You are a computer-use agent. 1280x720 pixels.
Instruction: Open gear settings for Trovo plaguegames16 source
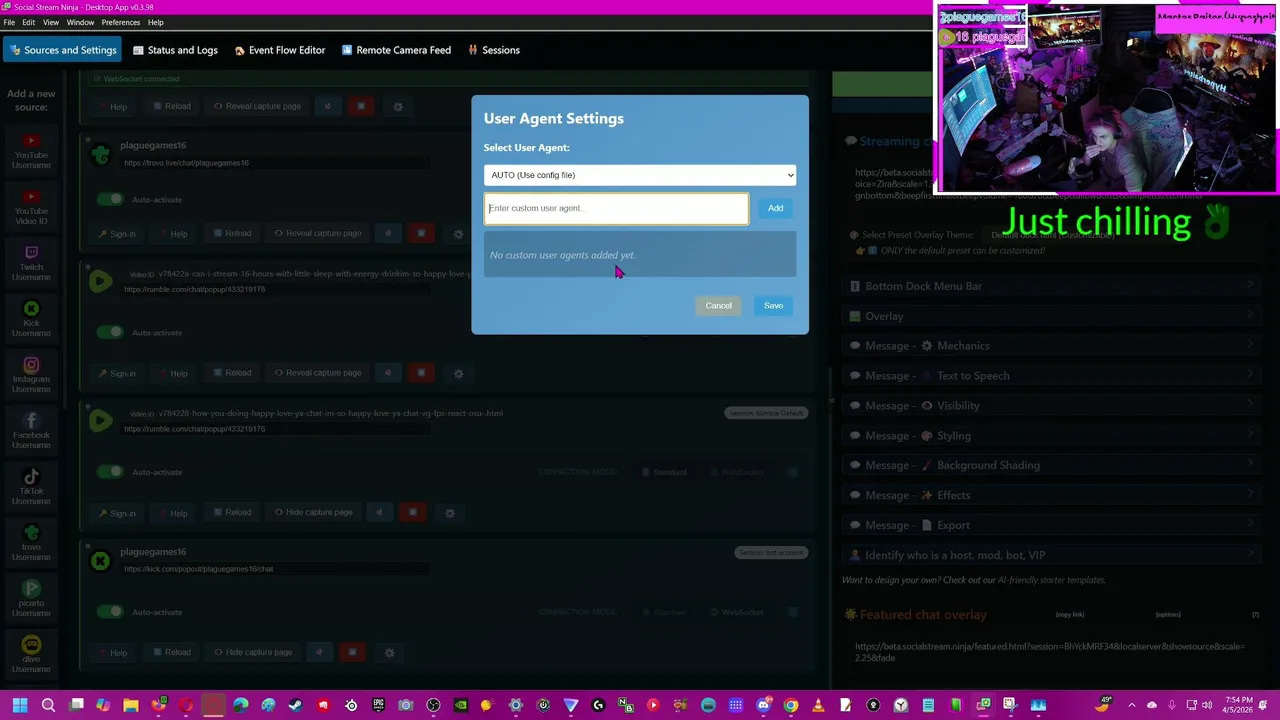[458, 234]
